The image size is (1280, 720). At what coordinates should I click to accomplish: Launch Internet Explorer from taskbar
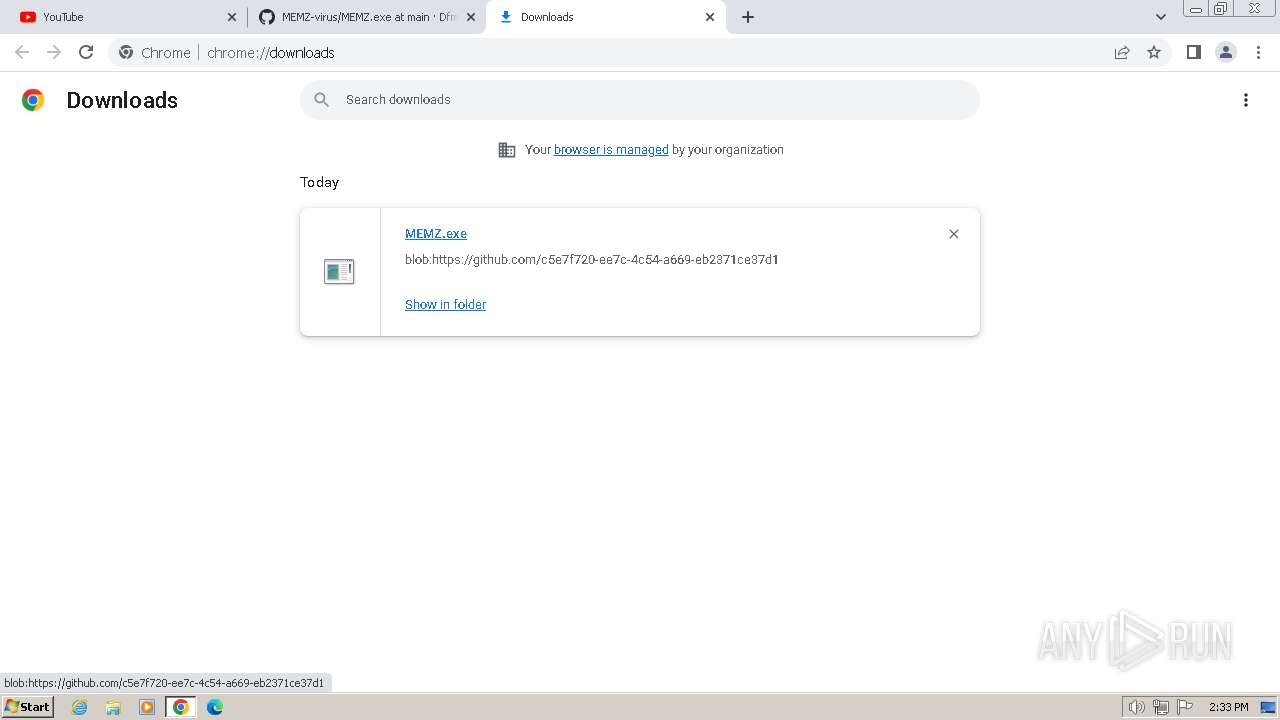tap(80, 707)
